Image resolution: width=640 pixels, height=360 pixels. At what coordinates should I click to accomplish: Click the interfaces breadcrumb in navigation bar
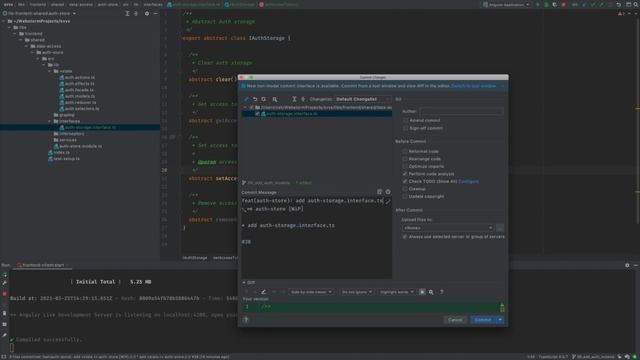153,4
